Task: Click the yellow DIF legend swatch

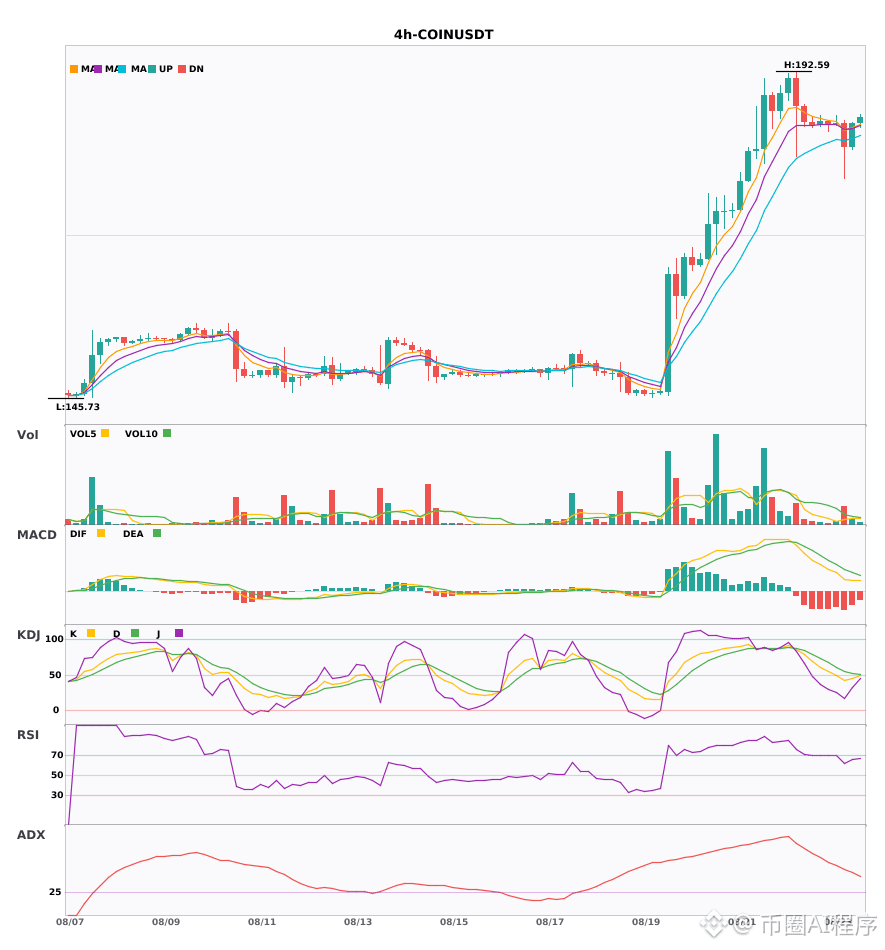Action: [101, 533]
